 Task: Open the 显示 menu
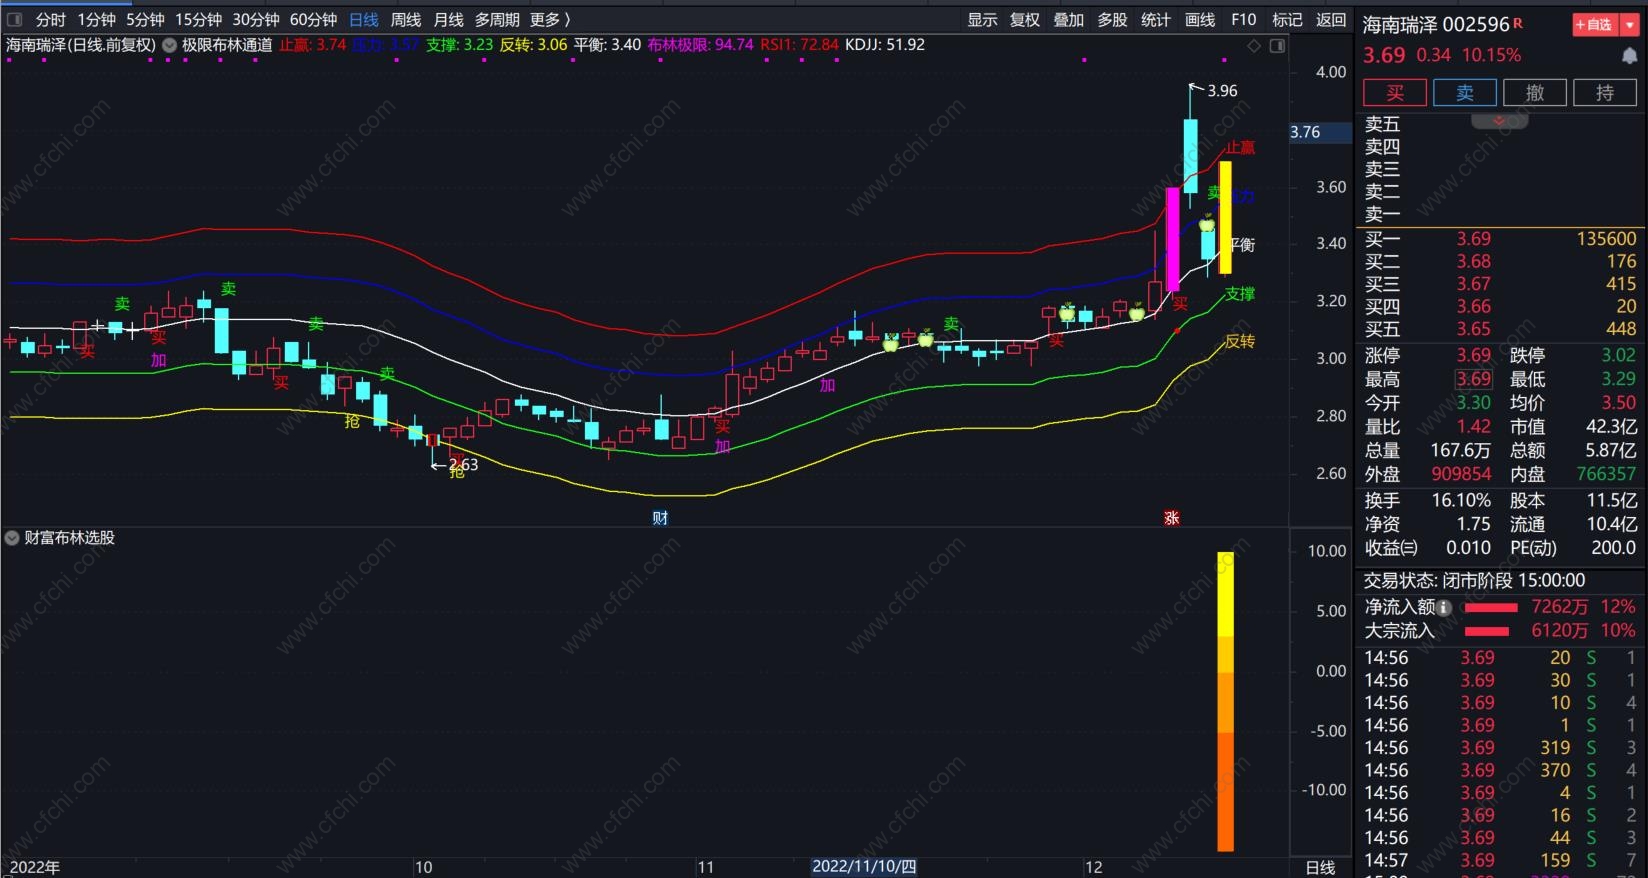coord(982,19)
